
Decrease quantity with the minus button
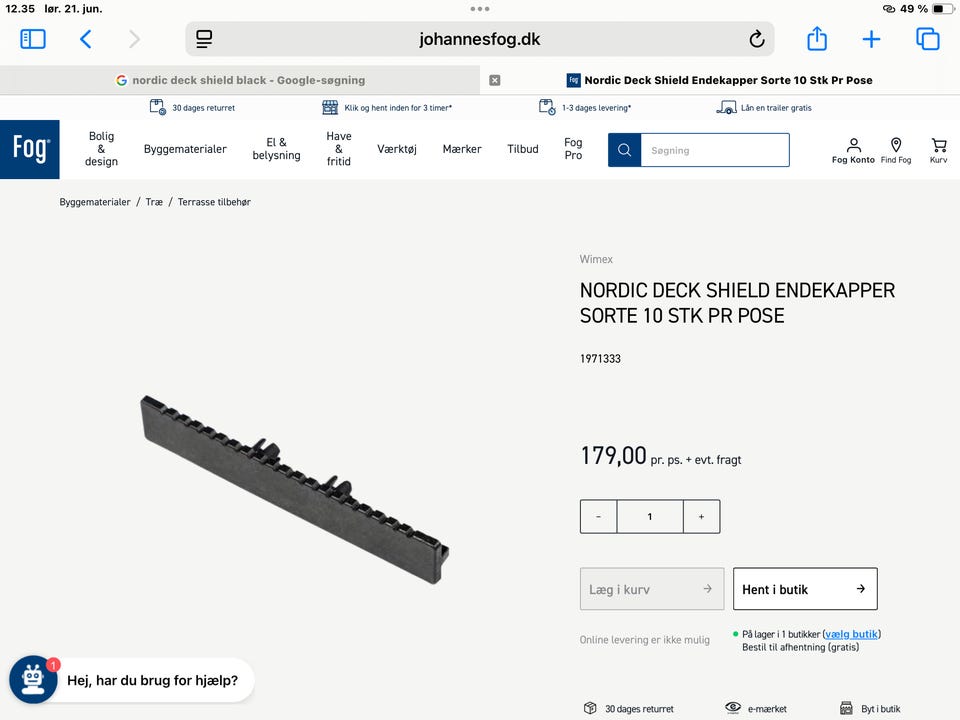click(x=598, y=517)
